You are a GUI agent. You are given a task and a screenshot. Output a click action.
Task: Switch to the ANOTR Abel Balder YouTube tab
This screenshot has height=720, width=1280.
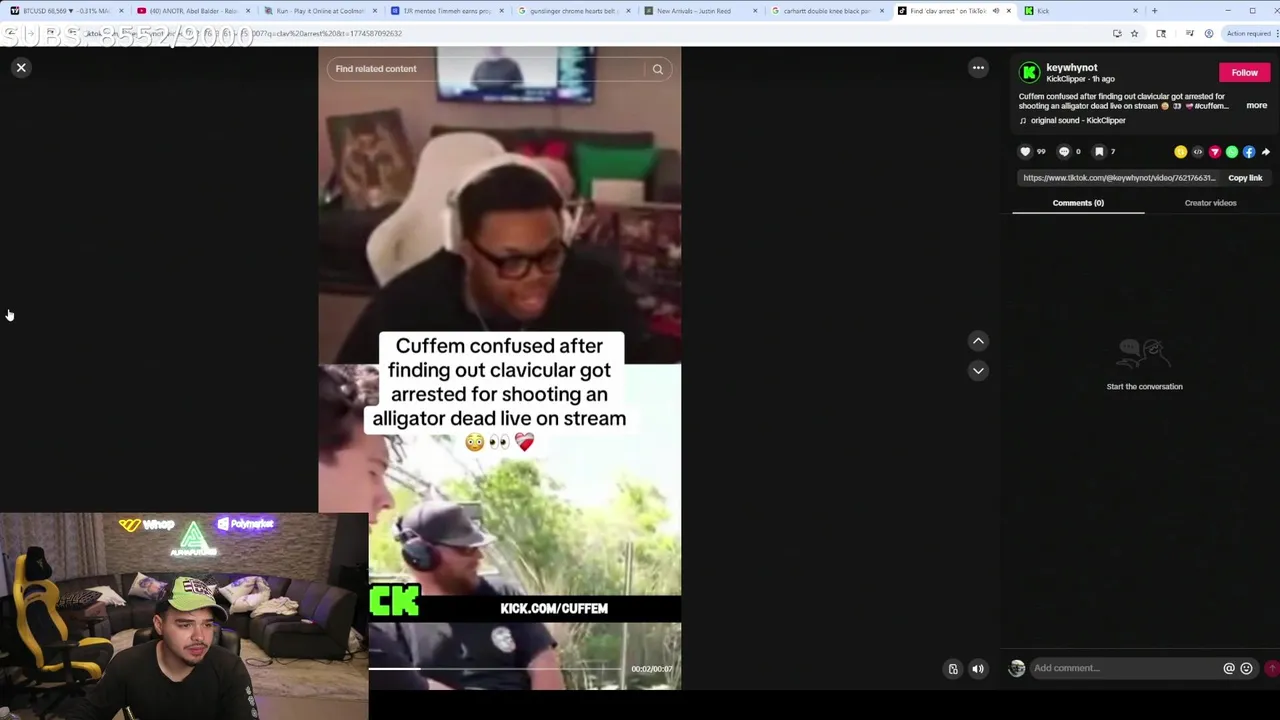(x=193, y=11)
